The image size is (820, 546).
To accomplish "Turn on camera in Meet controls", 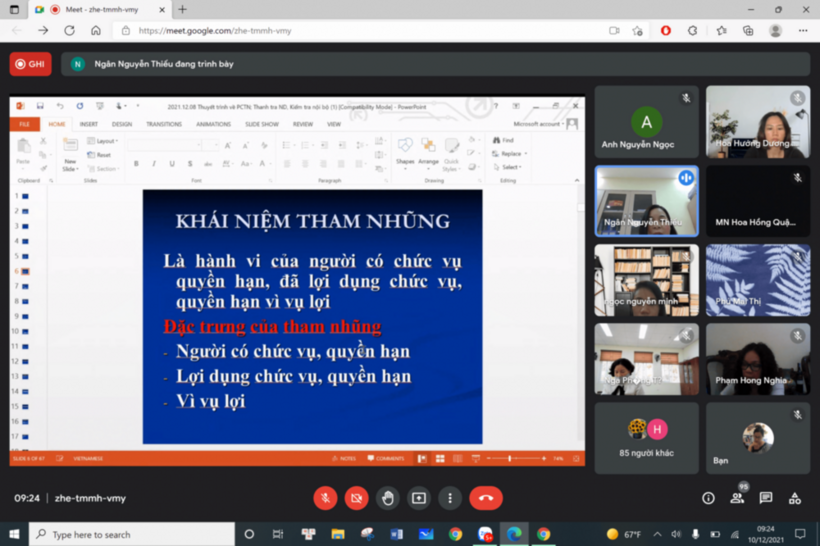I will pos(357,498).
